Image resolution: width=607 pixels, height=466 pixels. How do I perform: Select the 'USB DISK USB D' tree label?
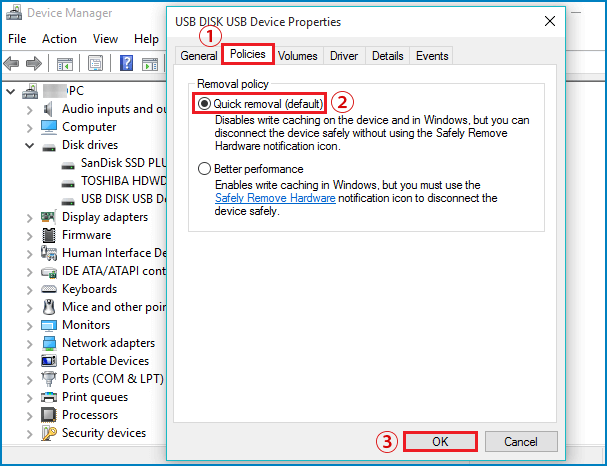click(123, 199)
